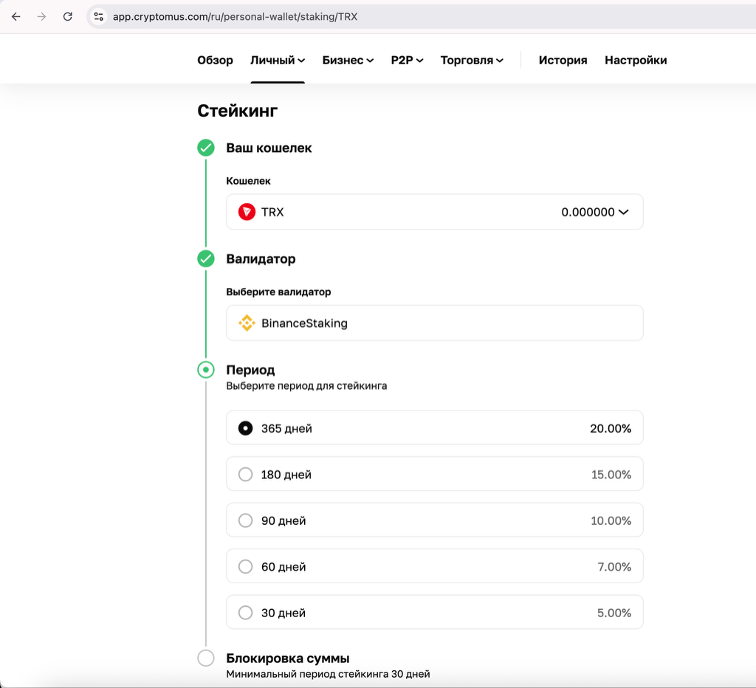Open the История page
The height and width of the screenshot is (688, 756).
[563, 60]
